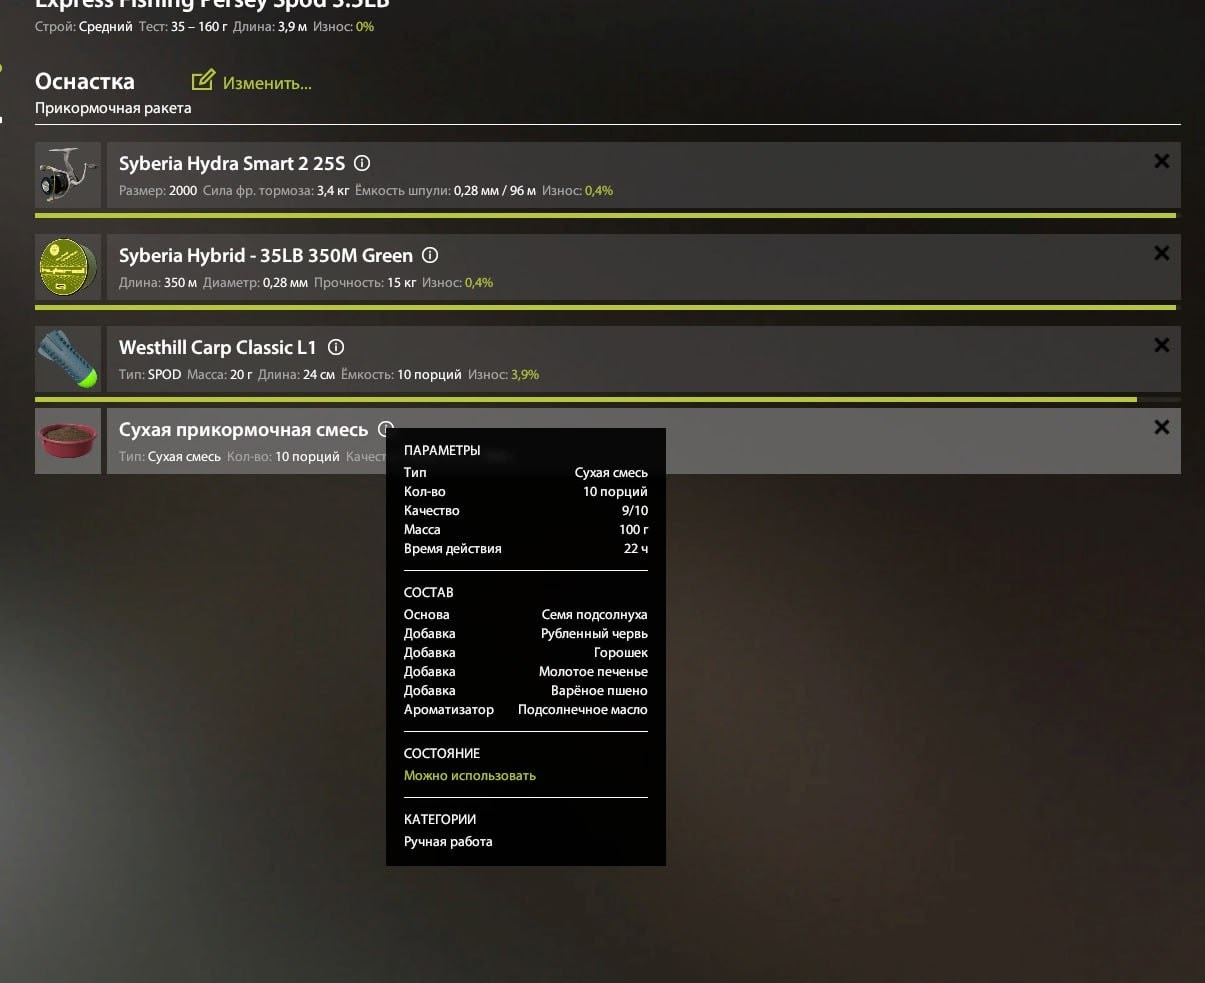Screen dimensions: 1205x983
Task: Click the reel wear value 0,4%
Action: [x=599, y=190]
